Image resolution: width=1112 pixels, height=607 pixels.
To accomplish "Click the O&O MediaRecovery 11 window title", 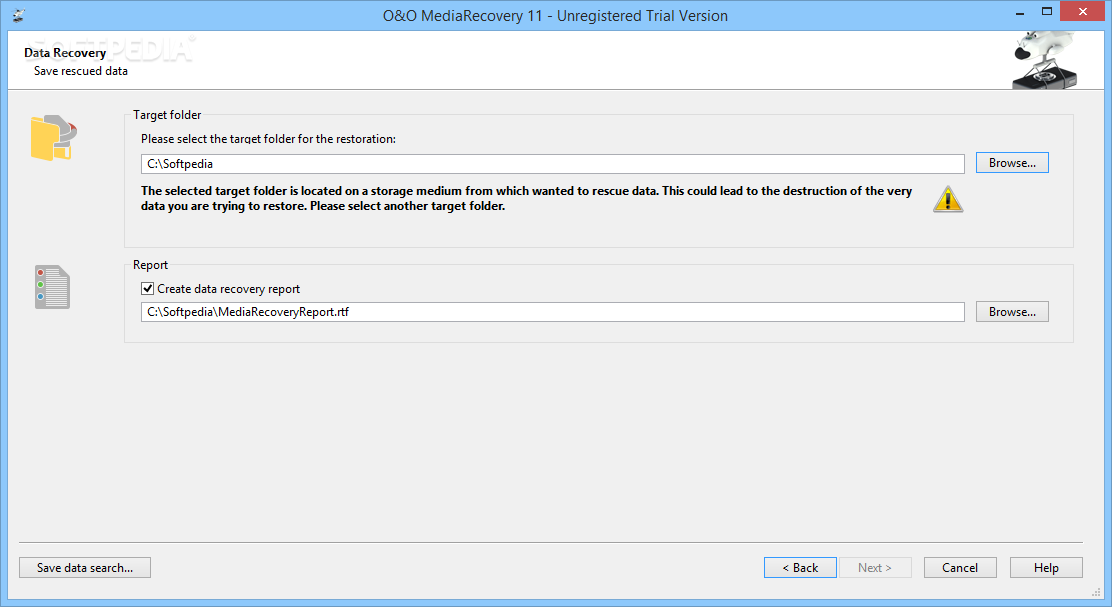I will pyautogui.click(x=555, y=16).
